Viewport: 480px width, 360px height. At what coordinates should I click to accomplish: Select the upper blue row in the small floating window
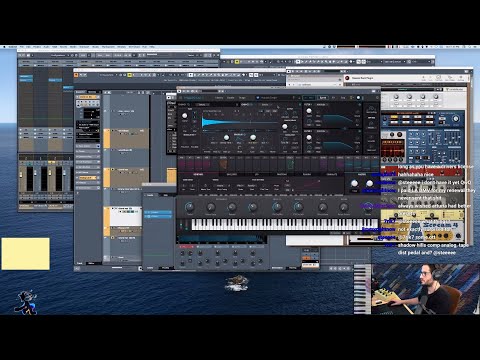[158, 212]
